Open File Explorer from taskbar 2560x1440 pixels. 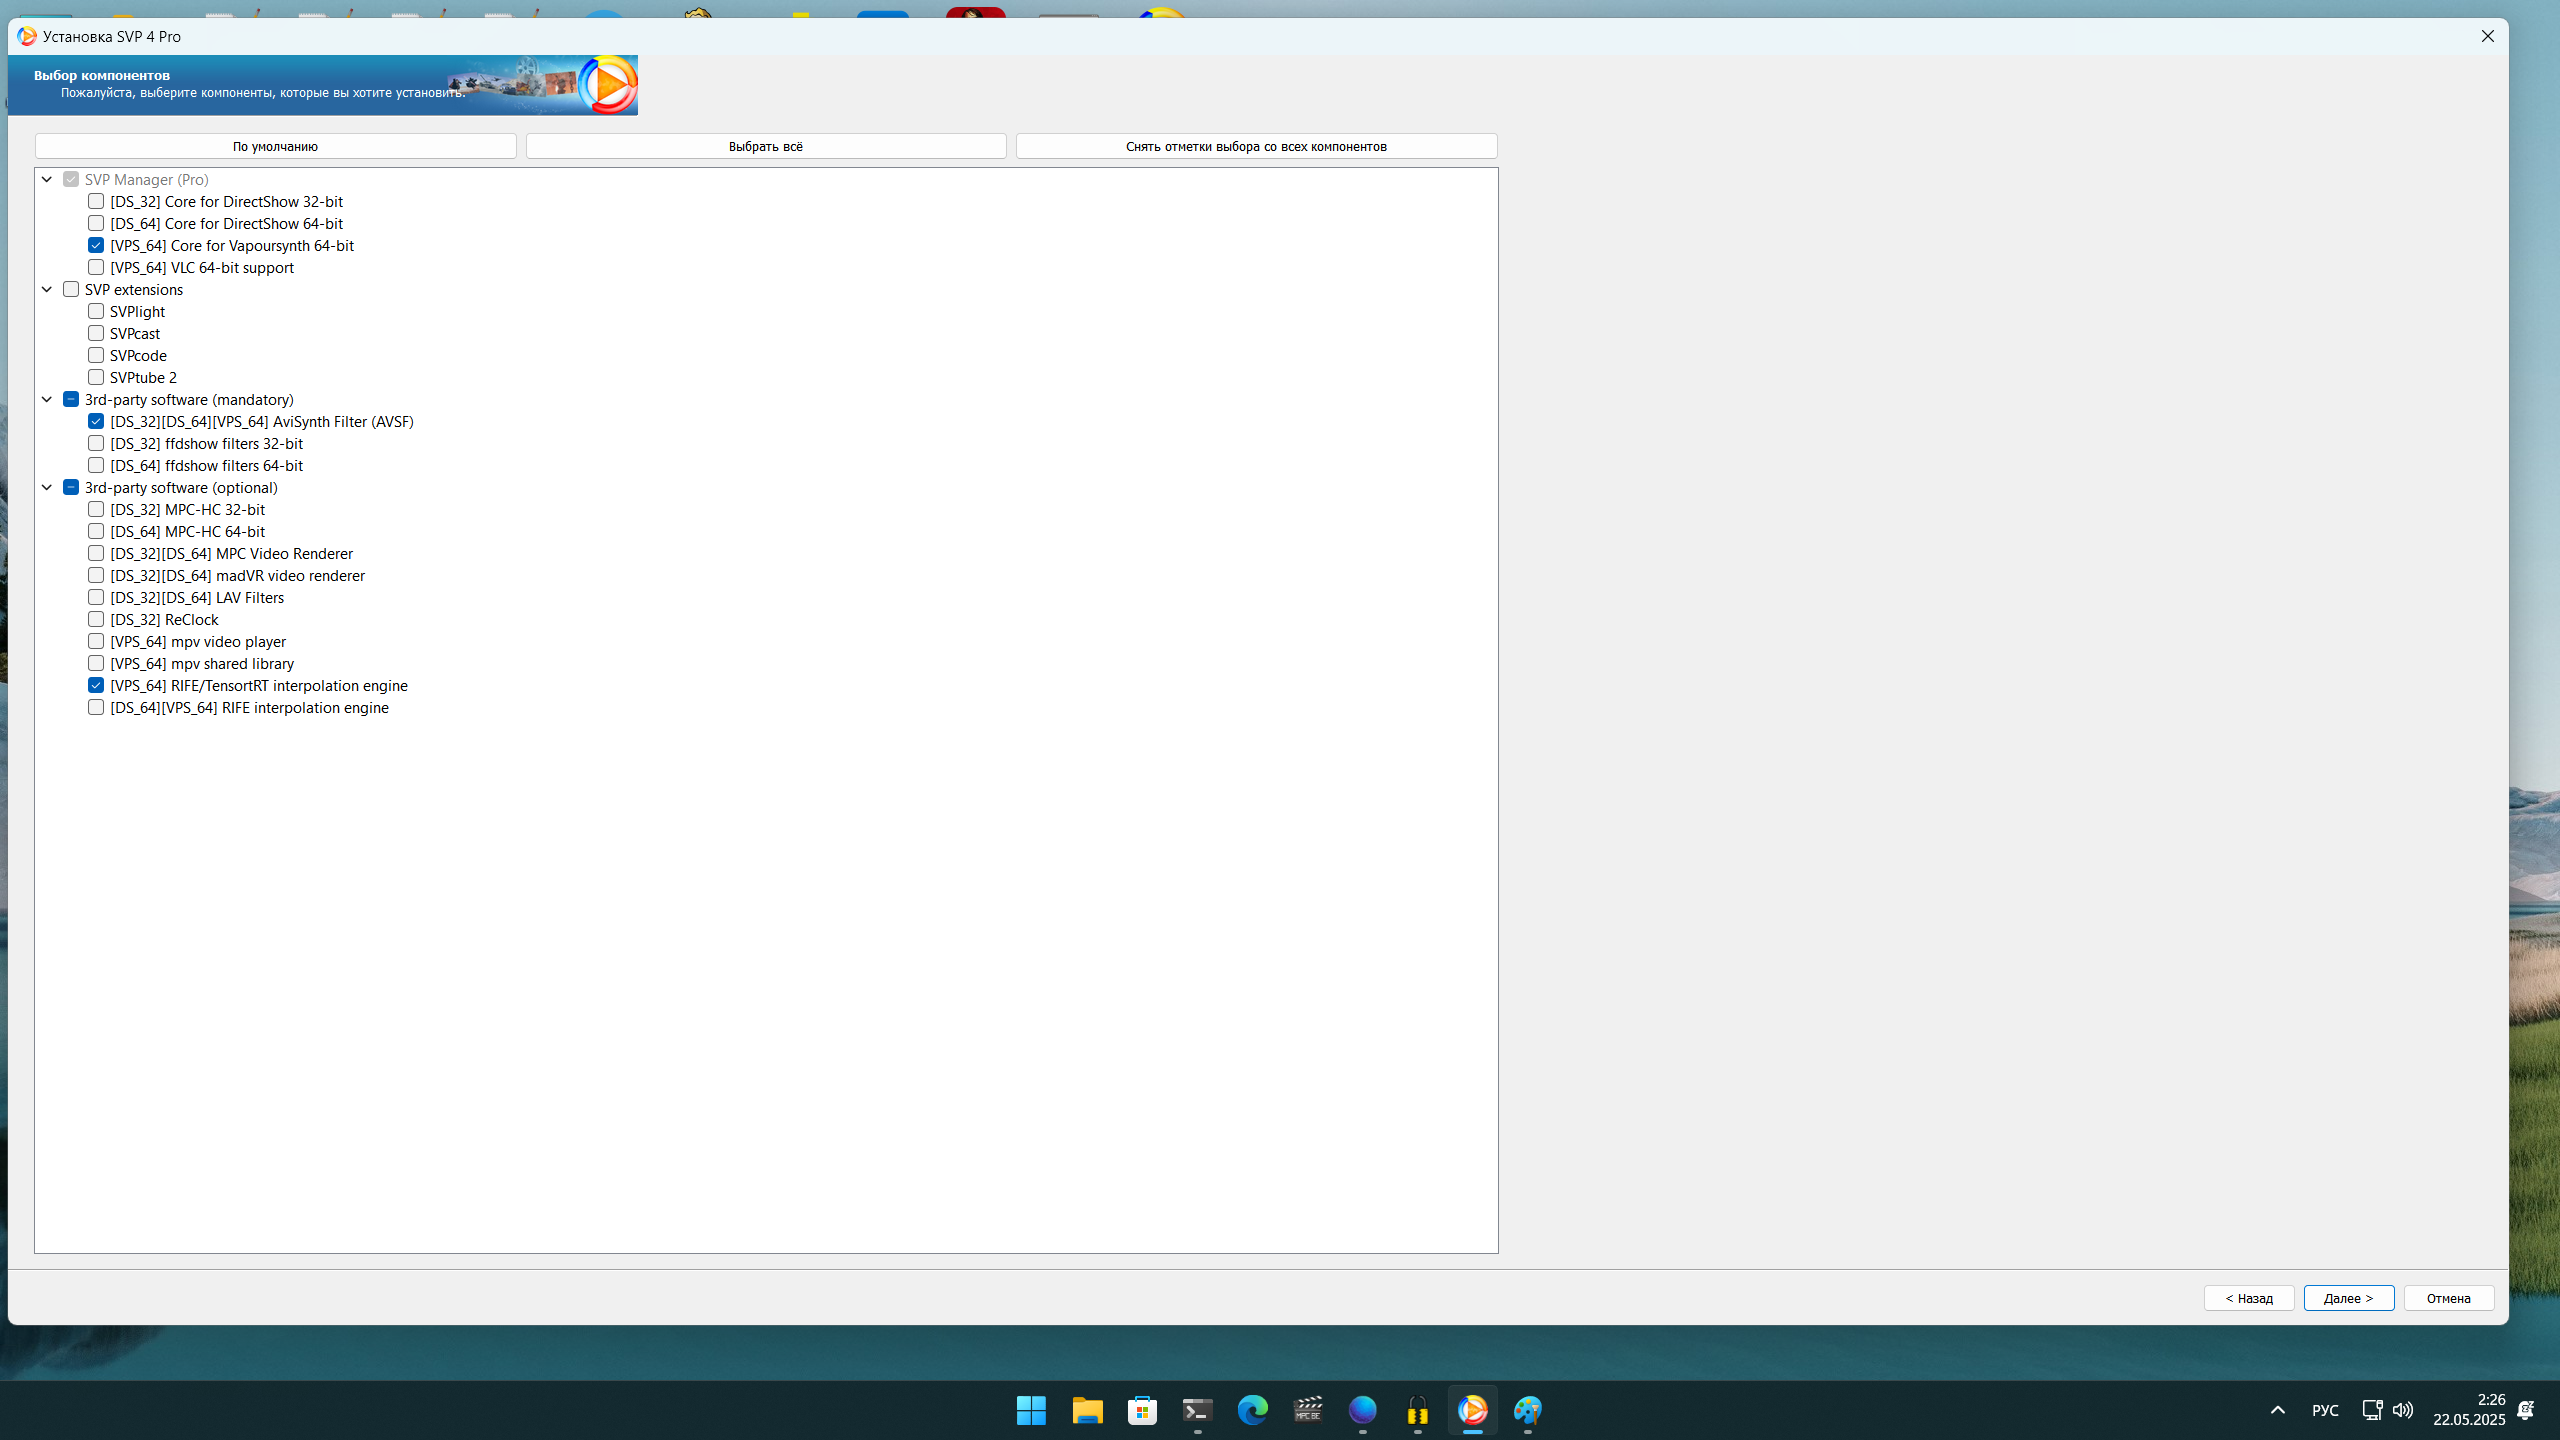(1087, 1410)
